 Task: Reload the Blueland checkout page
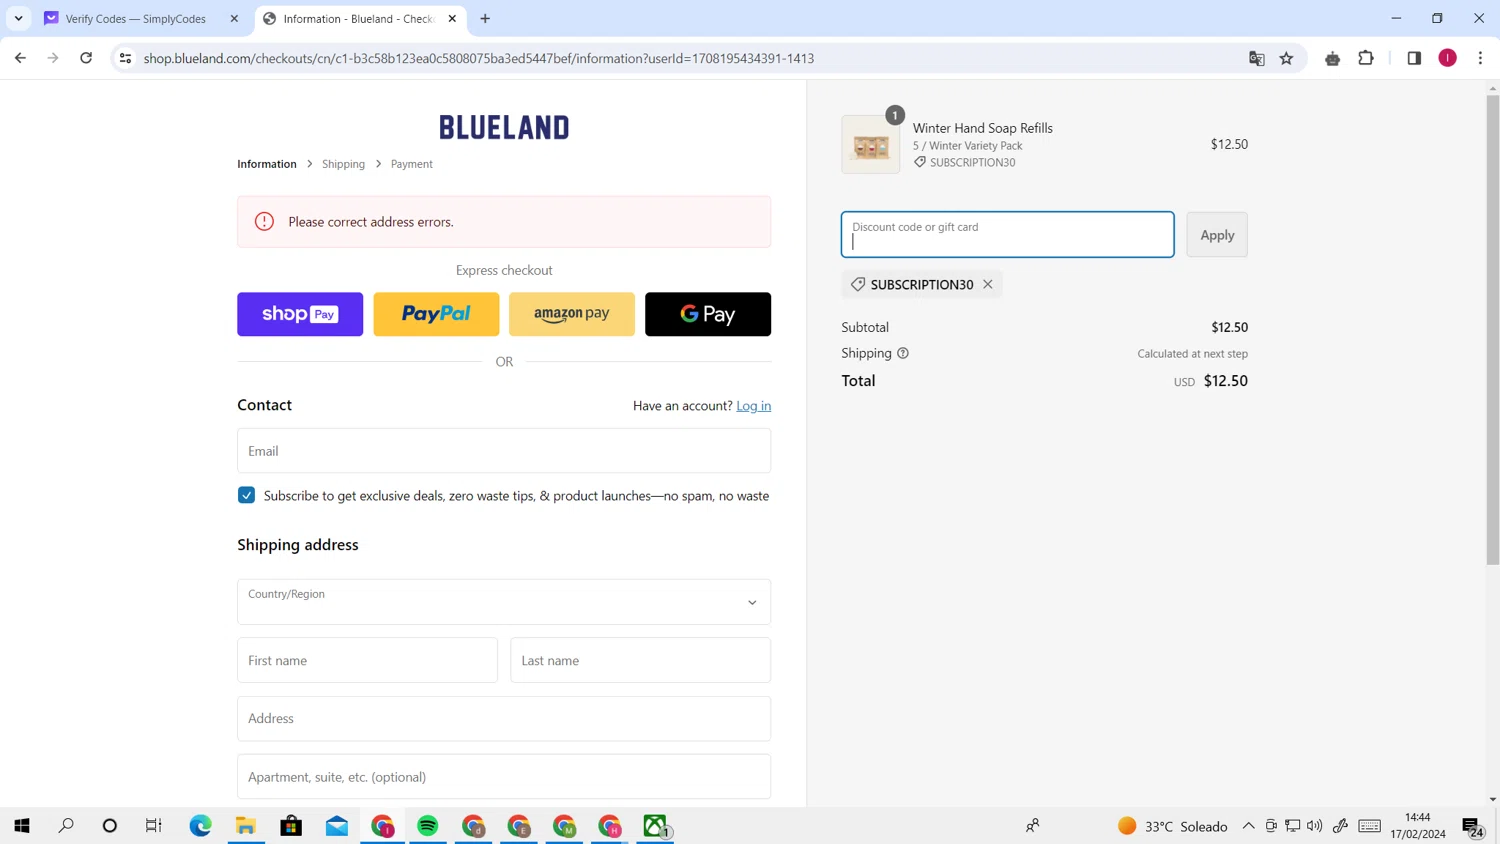[x=86, y=58]
